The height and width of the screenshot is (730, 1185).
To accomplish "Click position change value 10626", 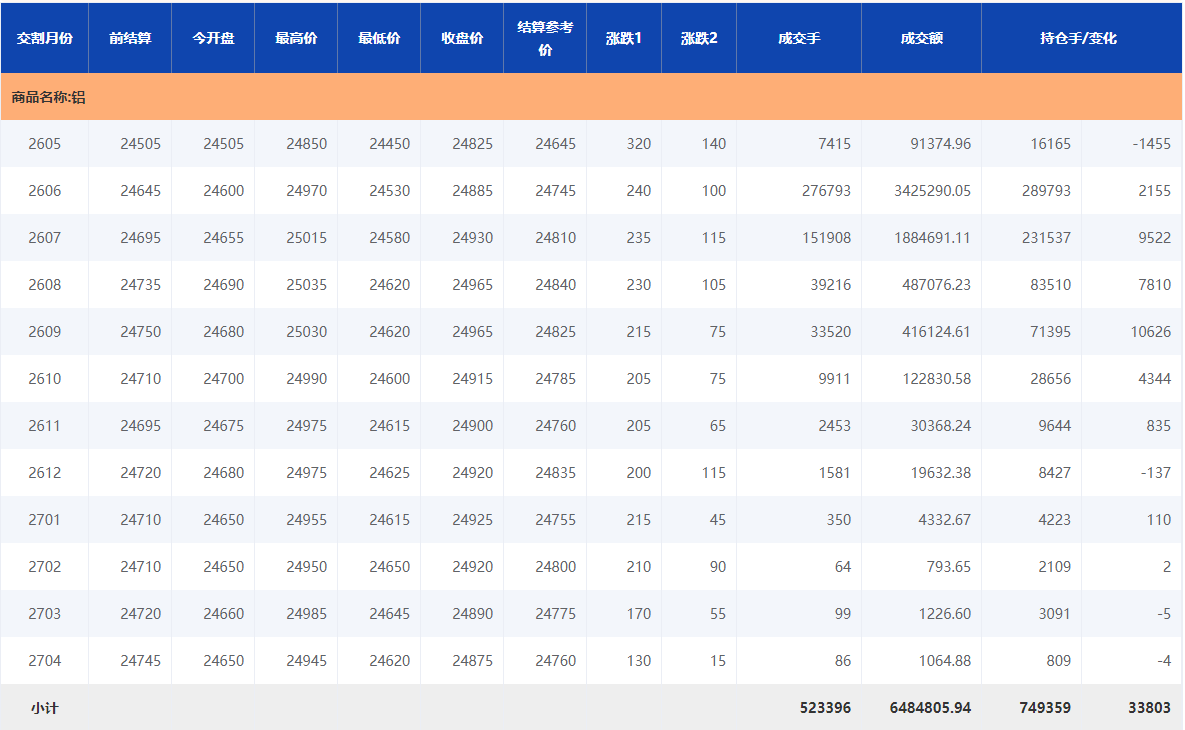I will (1150, 331).
